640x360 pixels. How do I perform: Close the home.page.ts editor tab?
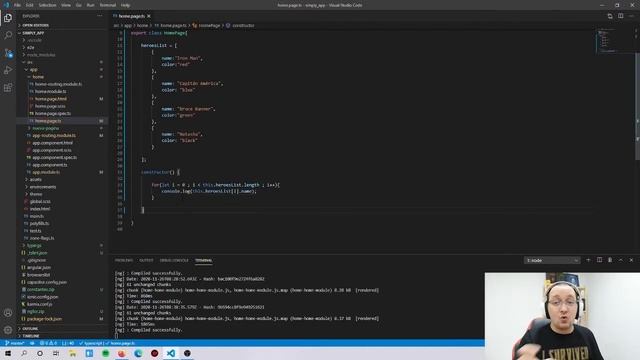click(x=149, y=16)
